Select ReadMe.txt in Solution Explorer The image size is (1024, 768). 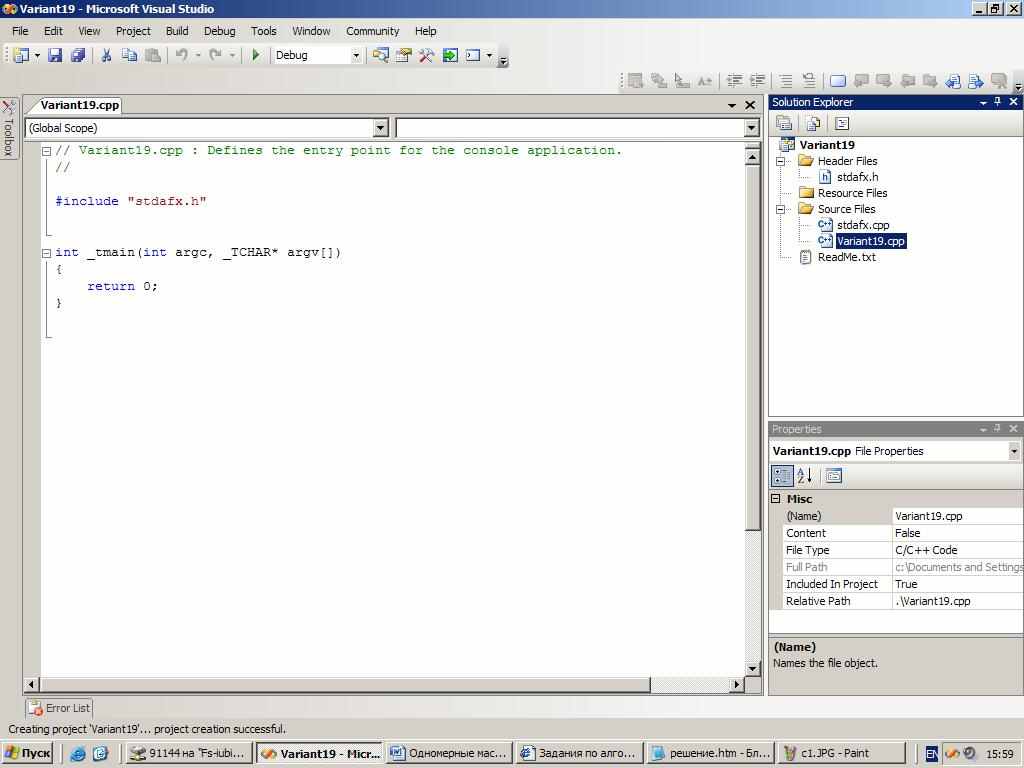pos(847,257)
